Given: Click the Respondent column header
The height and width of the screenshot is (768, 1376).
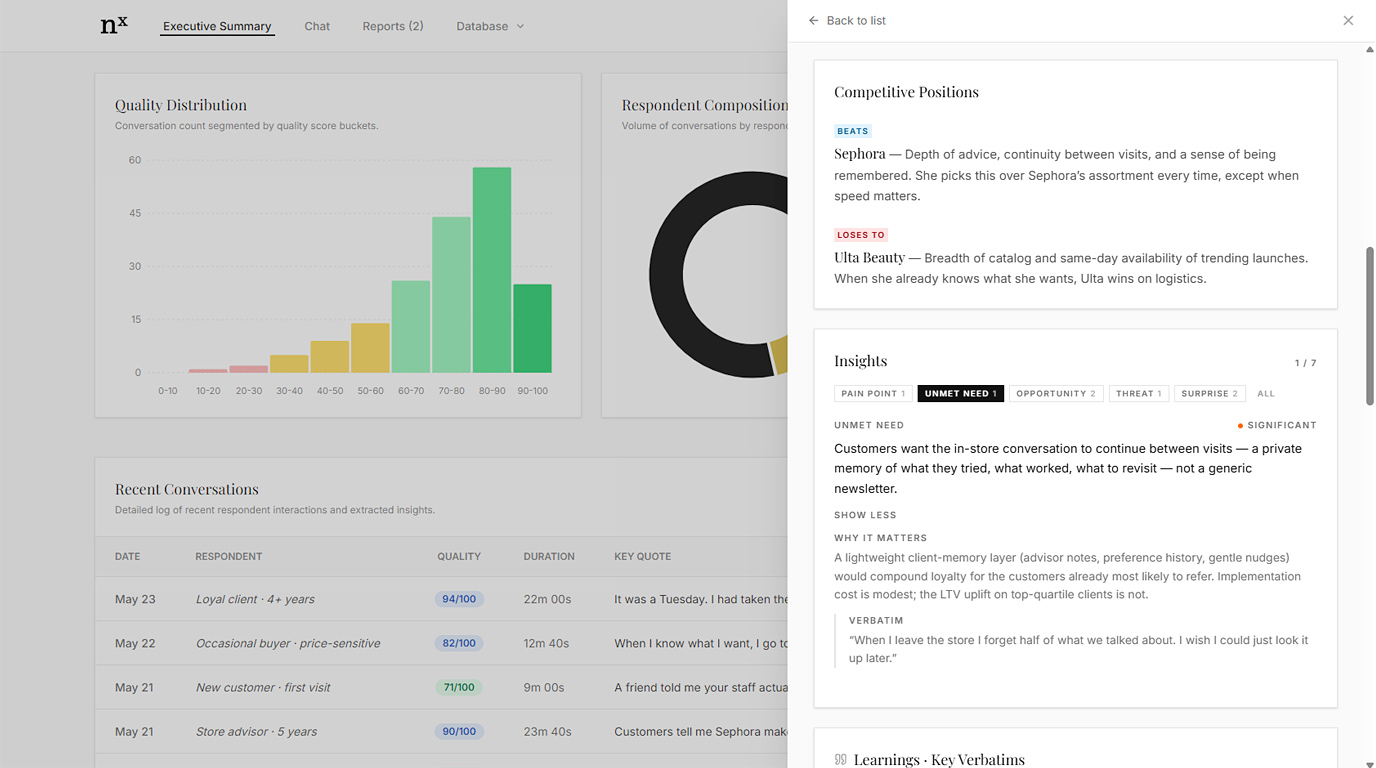Looking at the screenshot, I should click(x=229, y=556).
